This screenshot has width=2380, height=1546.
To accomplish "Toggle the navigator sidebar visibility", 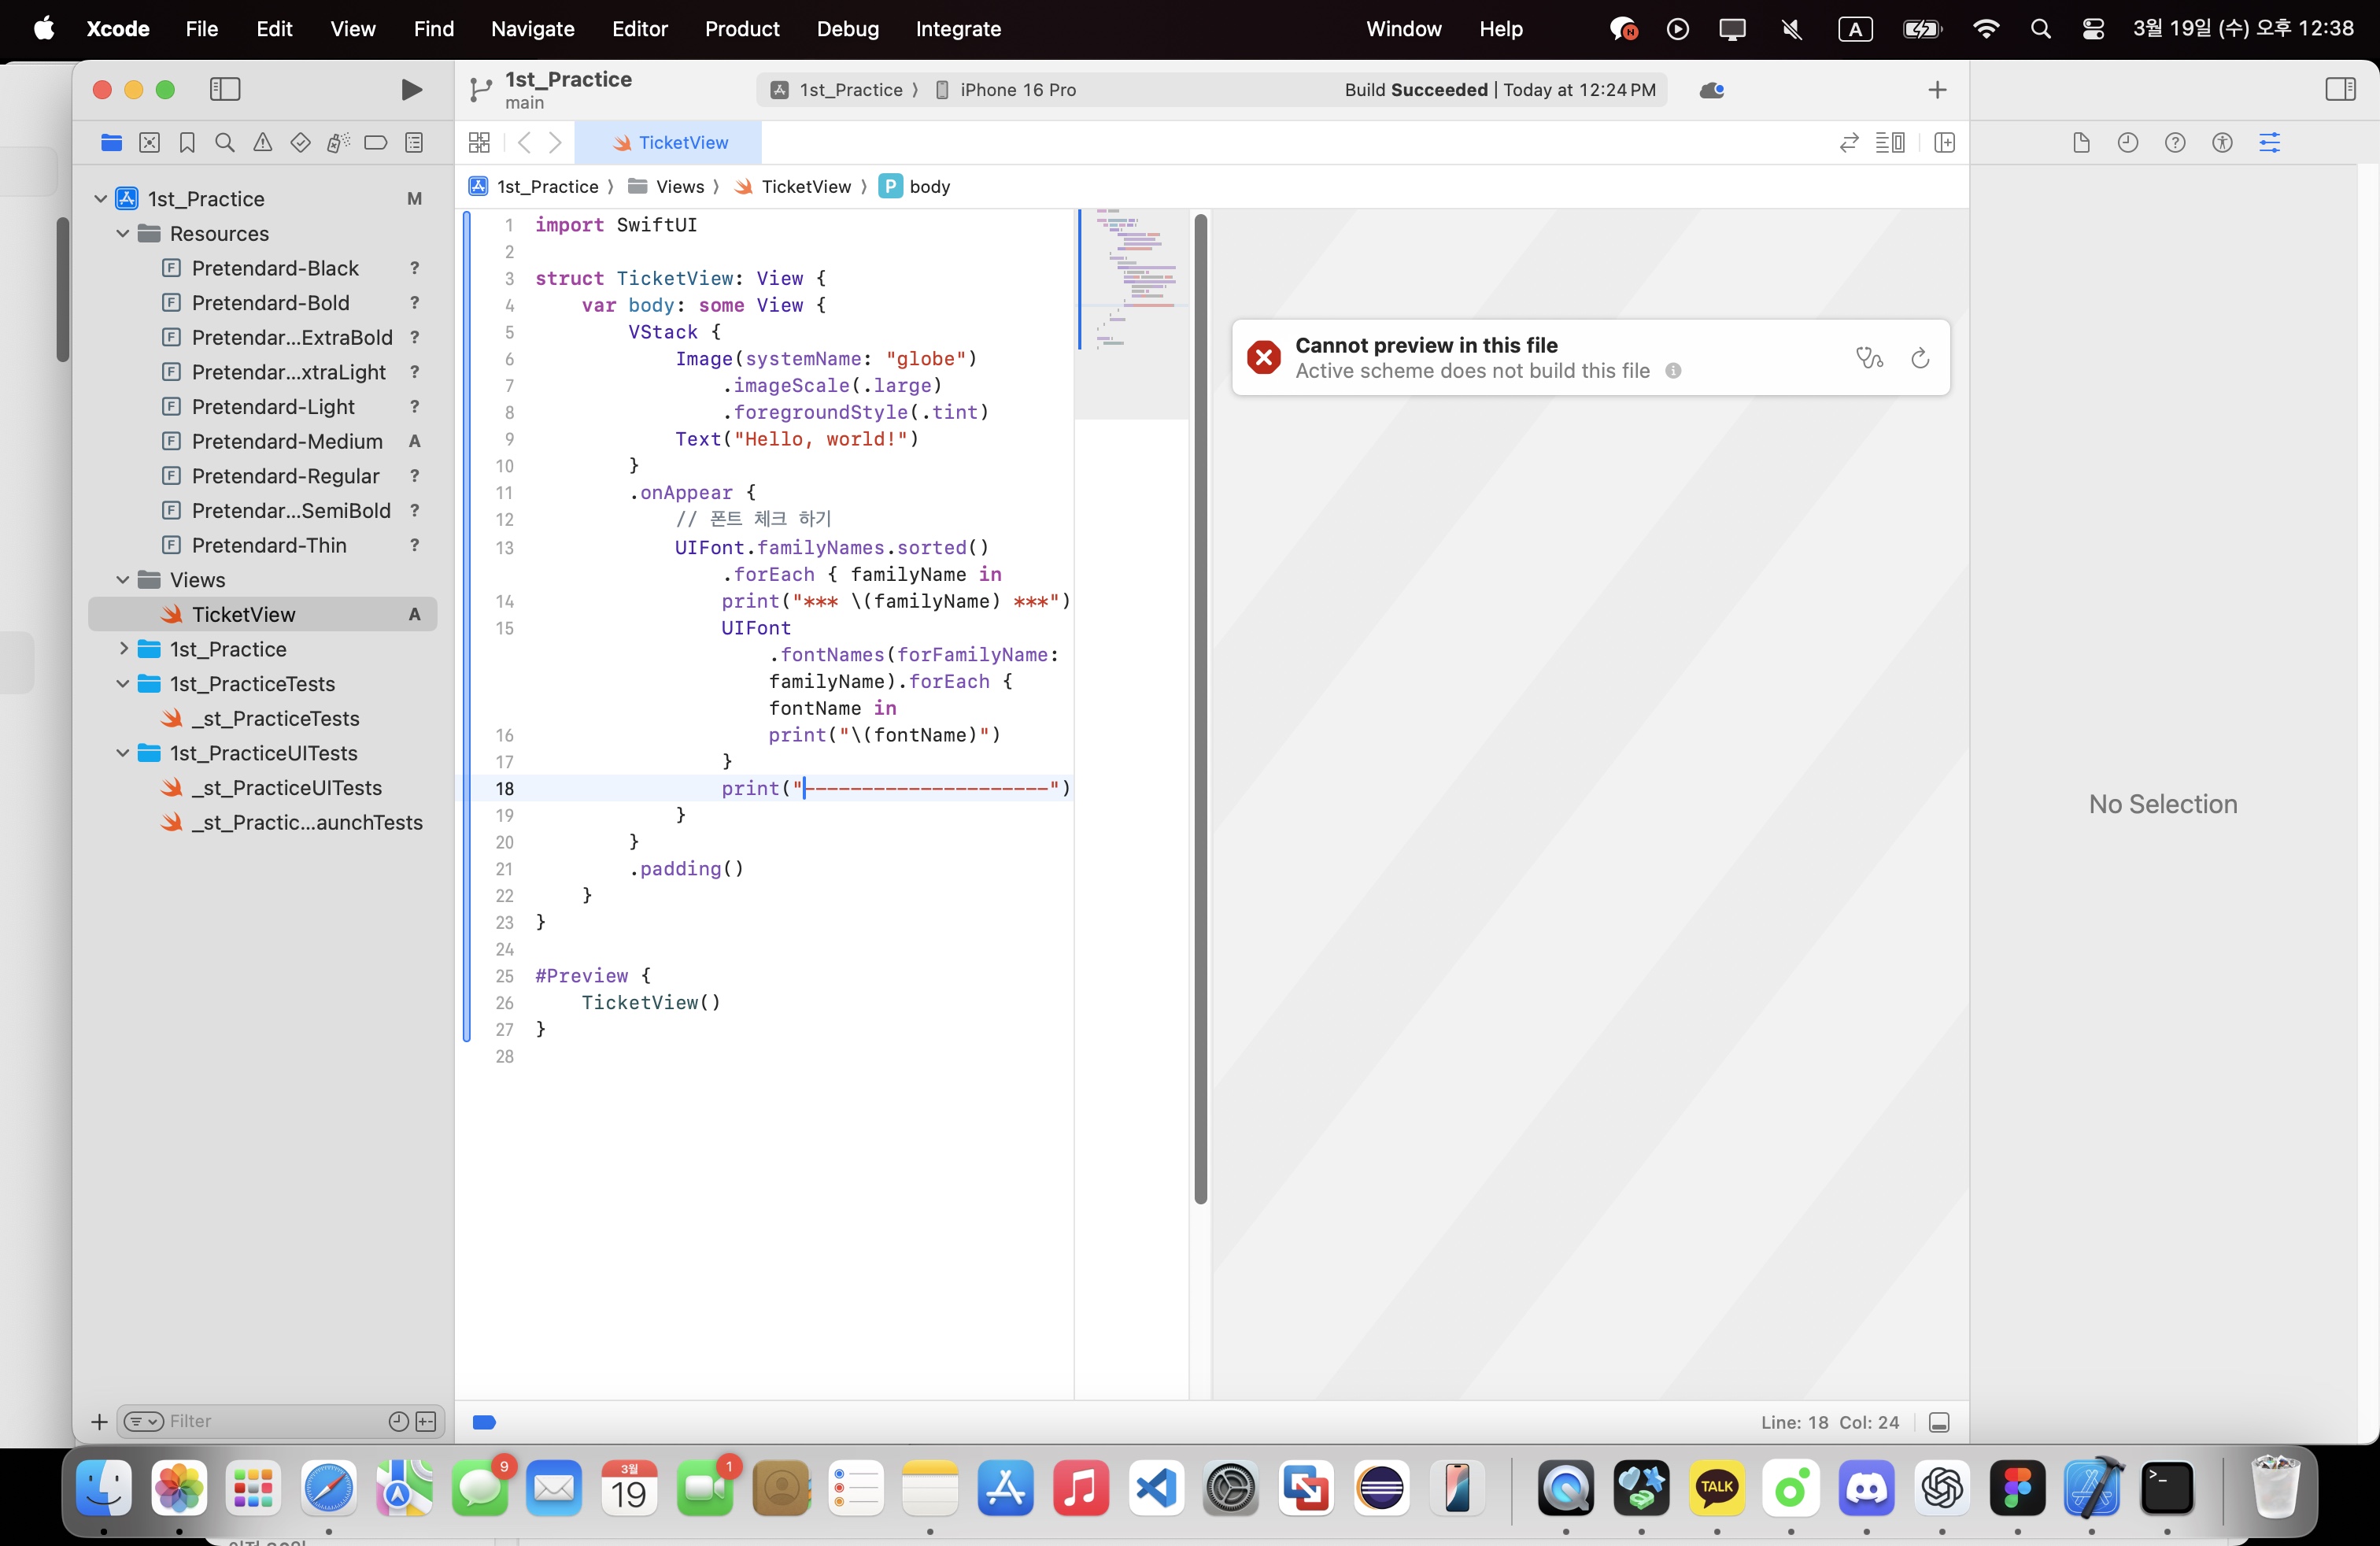I will [x=225, y=90].
